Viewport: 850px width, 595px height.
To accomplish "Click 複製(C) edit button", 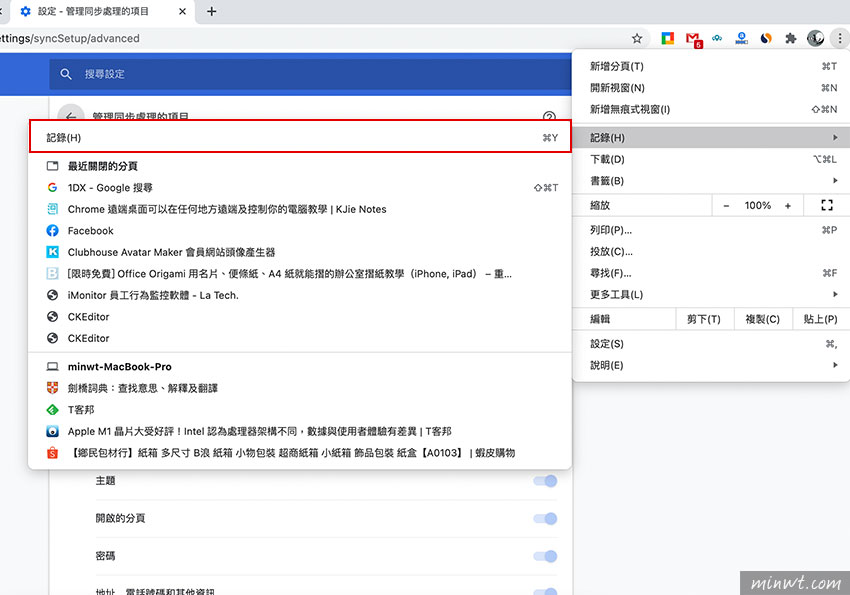I will pos(763,319).
